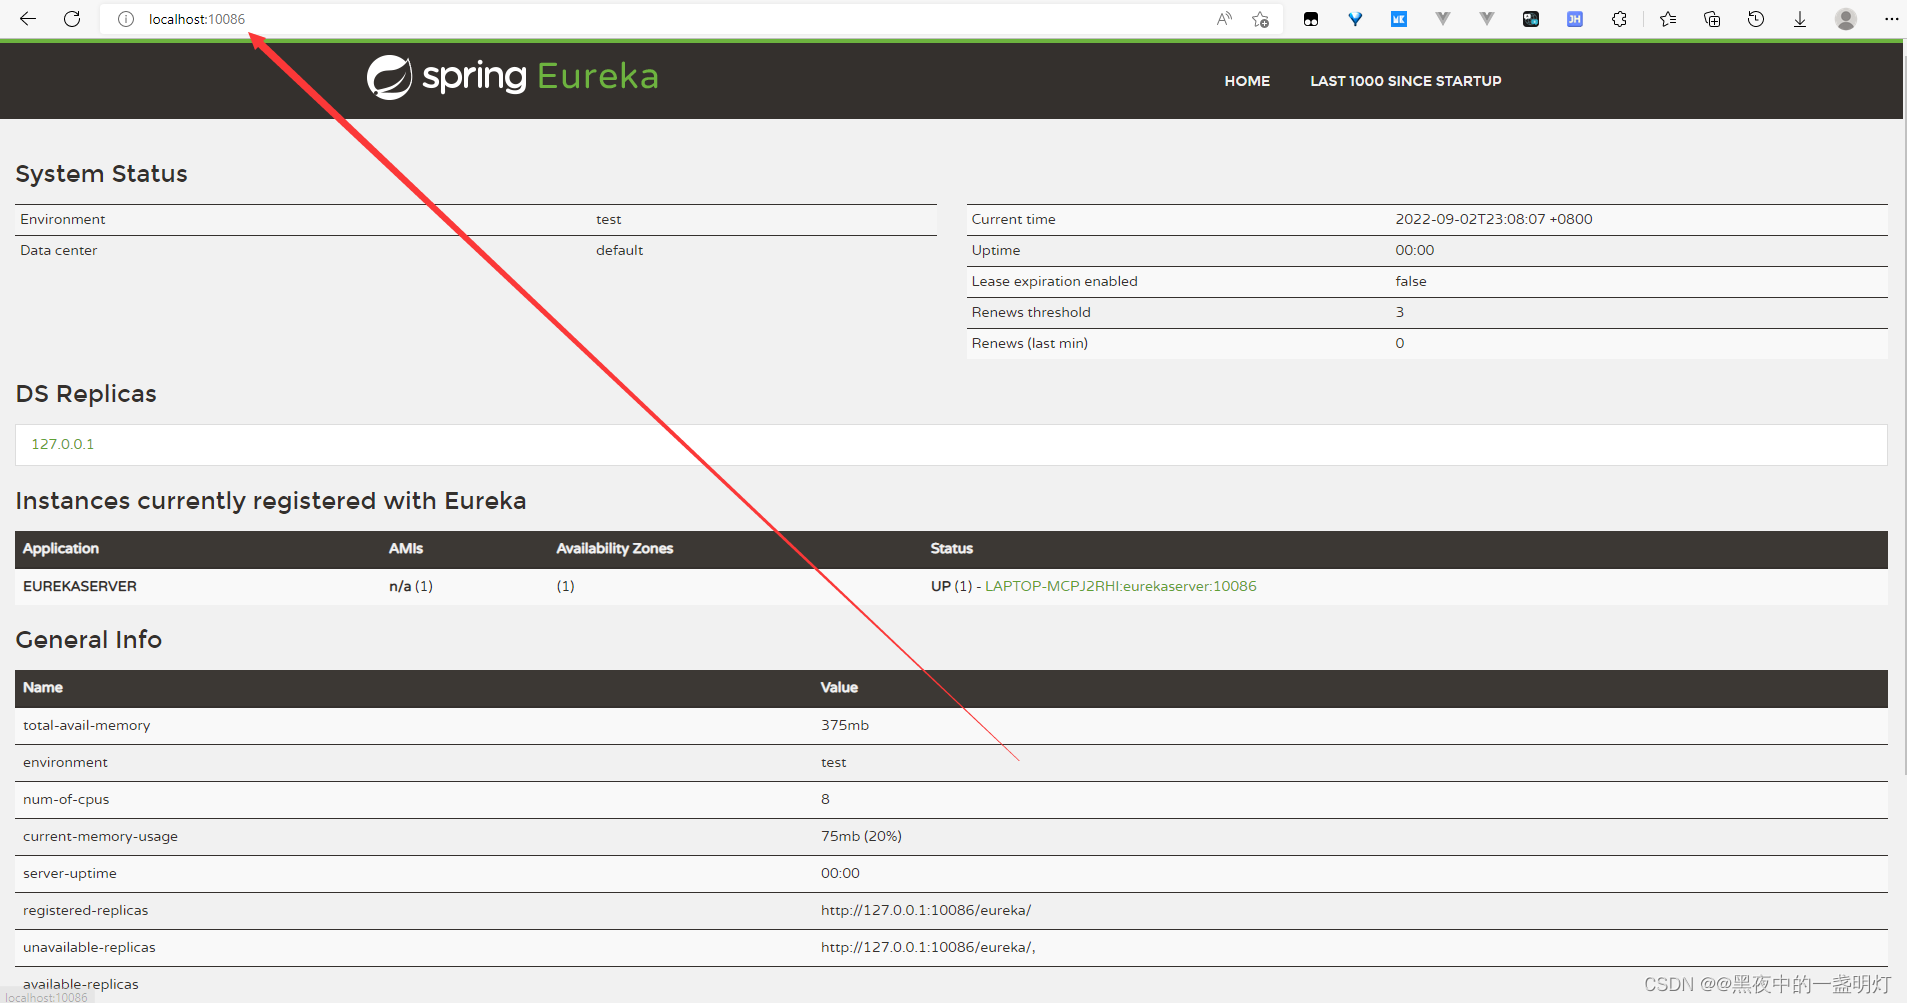Image resolution: width=1907 pixels, height=1003 pixels.
Task: Open the Favorites list icon
Action: (1668, 19)
